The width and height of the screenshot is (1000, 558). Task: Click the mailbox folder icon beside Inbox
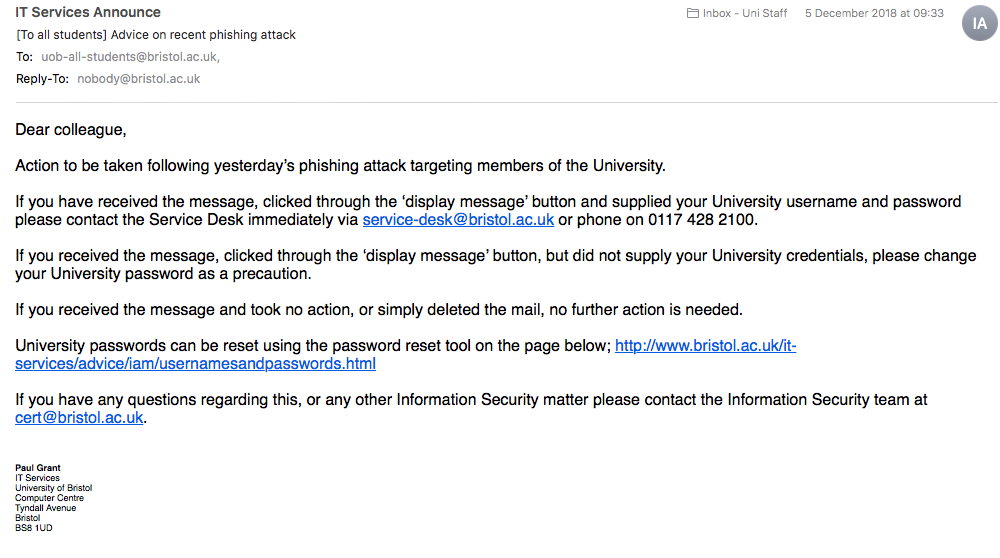click(x=693, y=14)
